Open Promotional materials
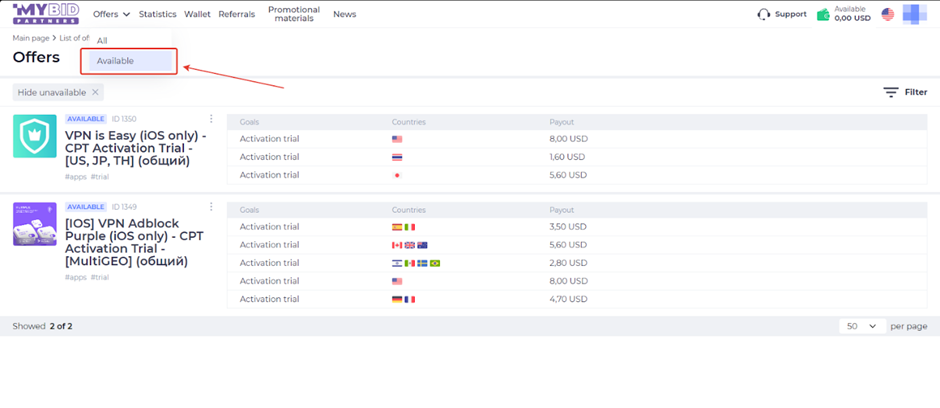The height and width of the screenshot is (408, 940). pyautogui.click(x=294, y=14)
